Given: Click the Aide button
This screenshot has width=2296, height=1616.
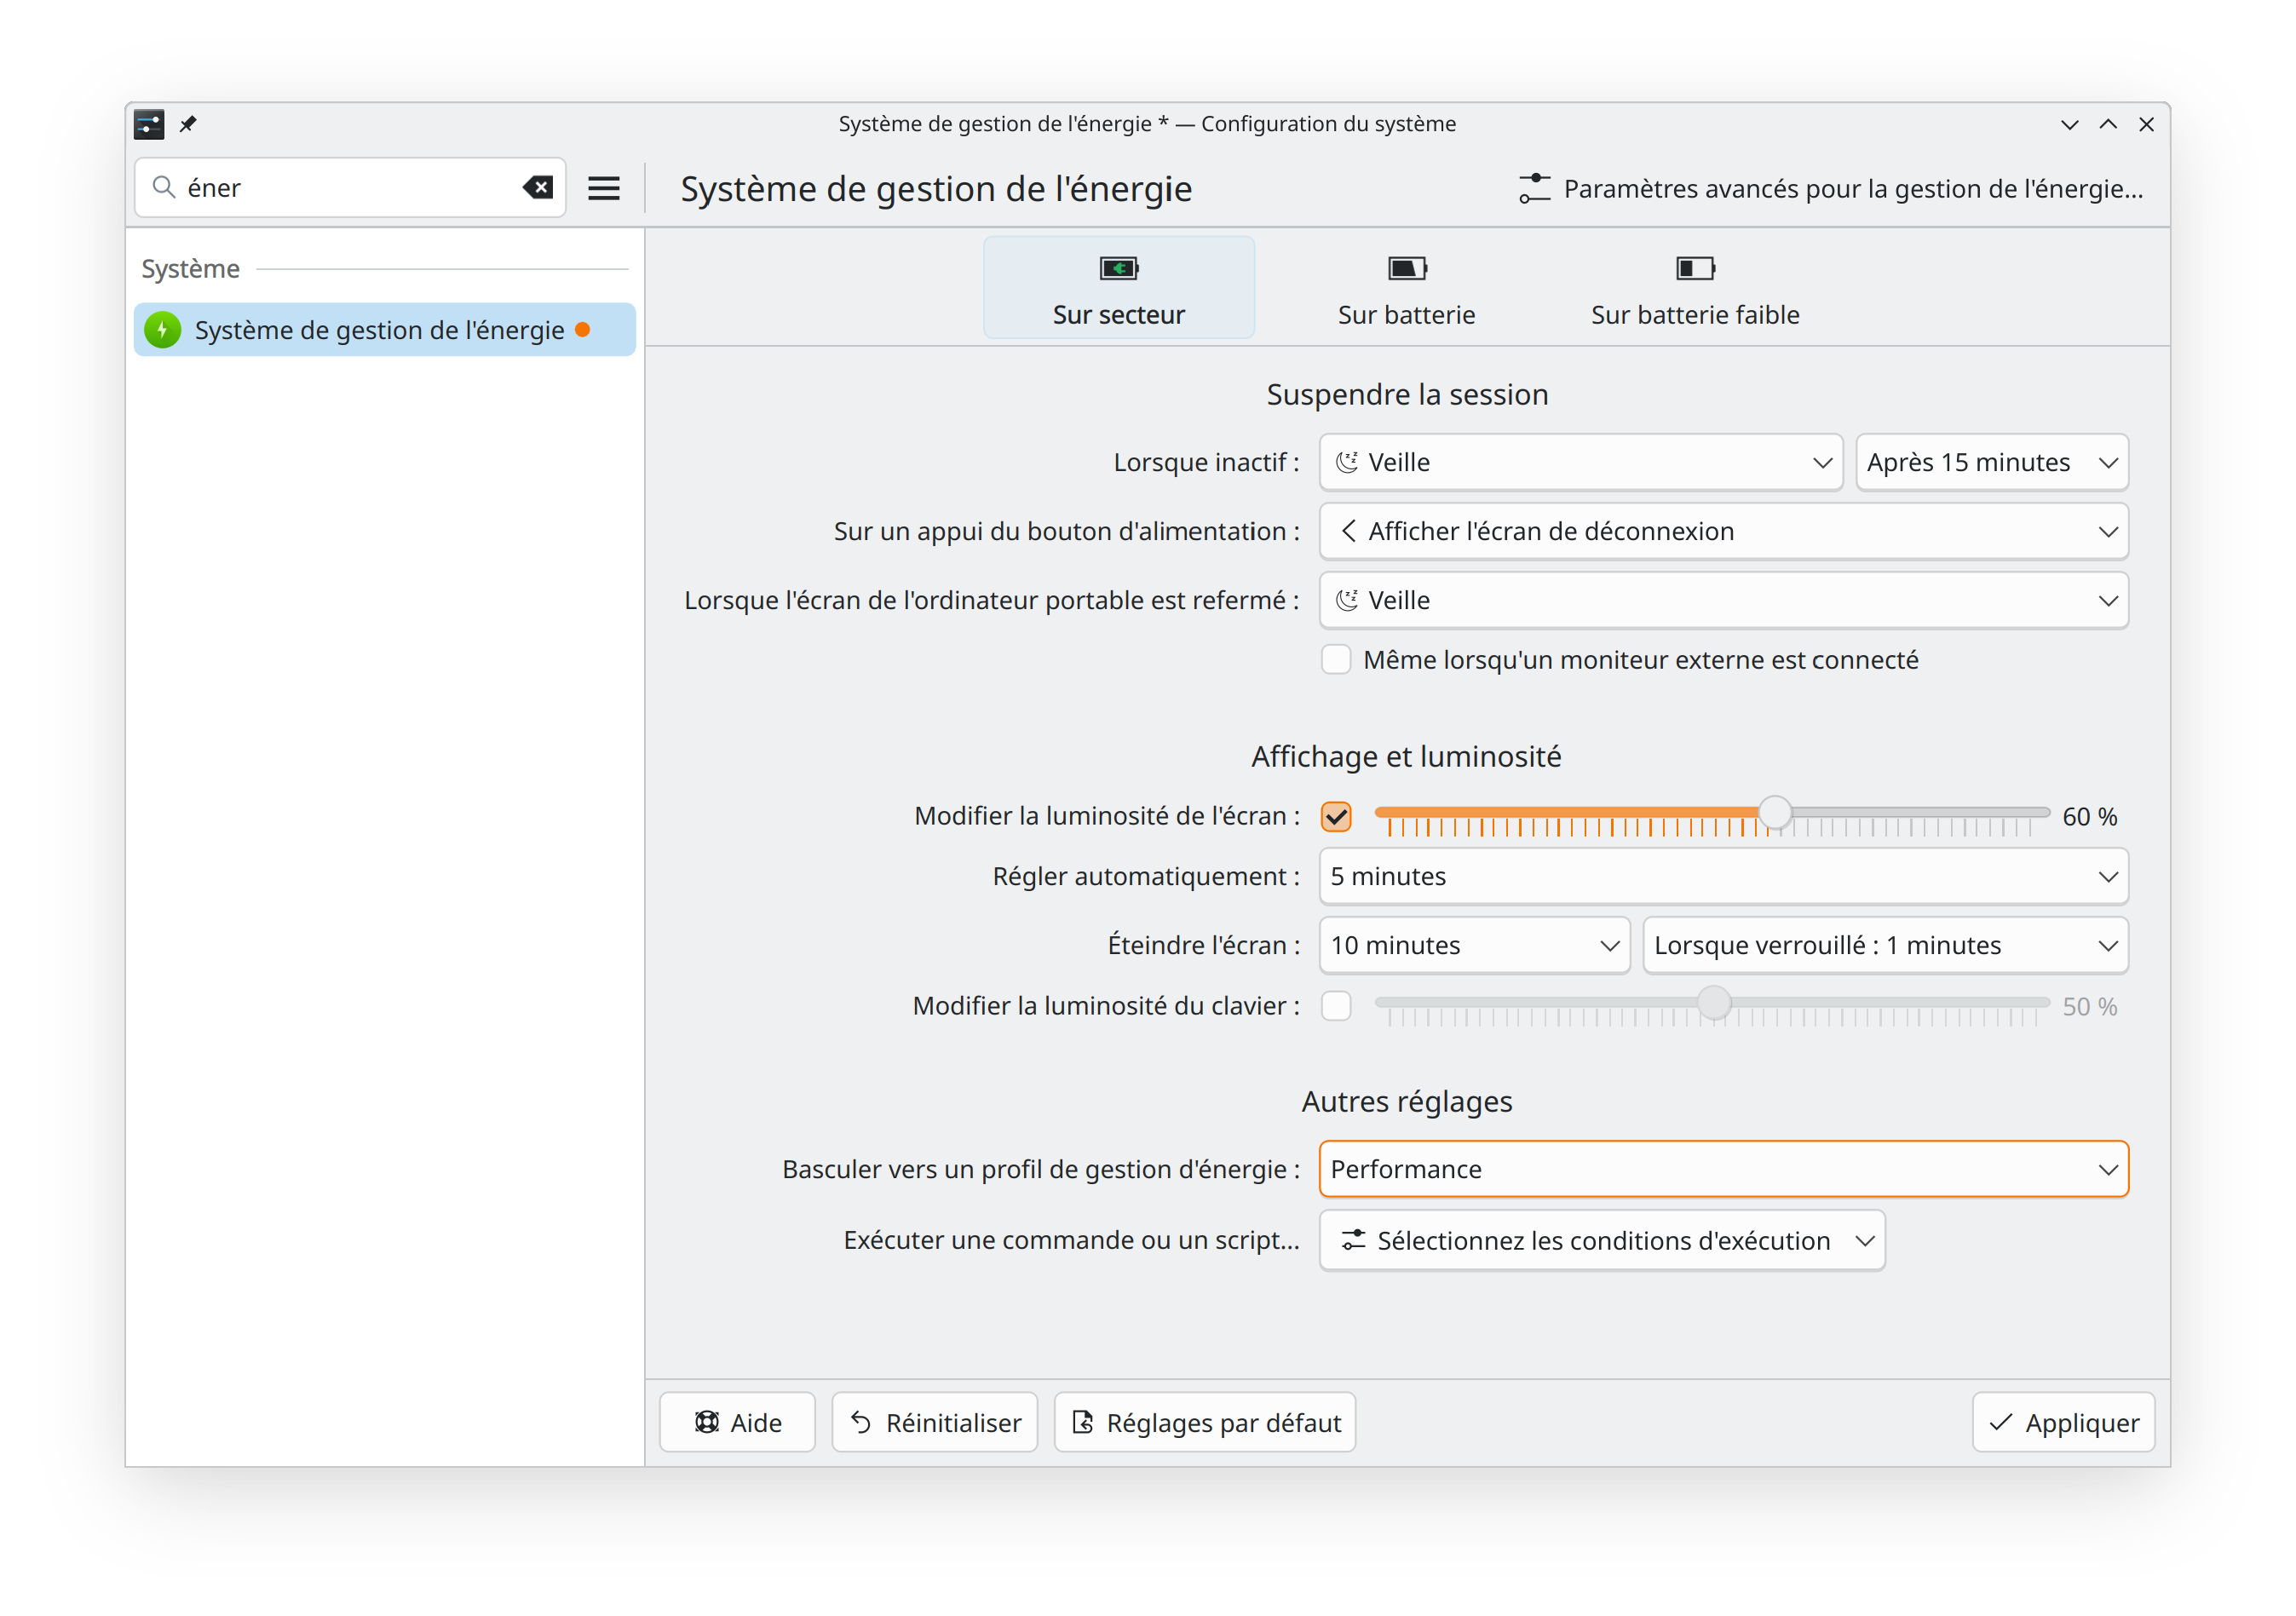Looking at the screenshot, I should (737, 1422).
